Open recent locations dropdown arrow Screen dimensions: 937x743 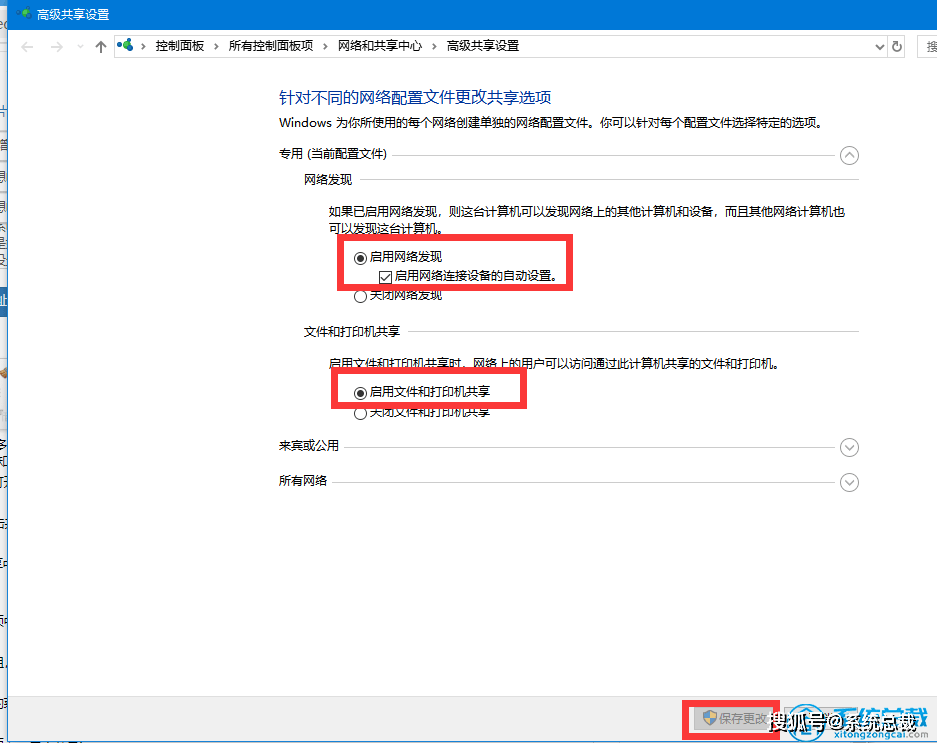click(80, 47)
